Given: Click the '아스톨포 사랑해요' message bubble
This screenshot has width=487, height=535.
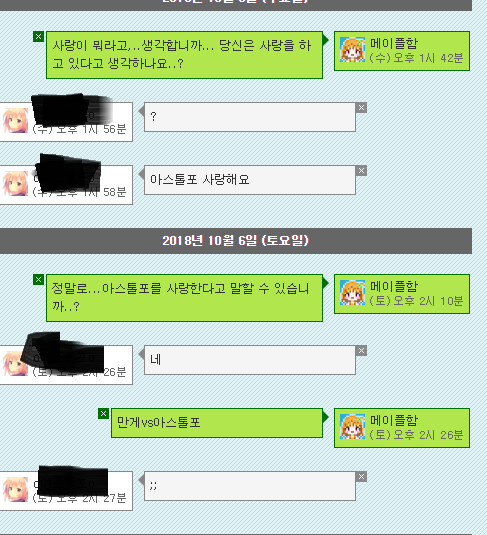Looking at the screenshot, I should pyautogui.click(x=250, y=180).
